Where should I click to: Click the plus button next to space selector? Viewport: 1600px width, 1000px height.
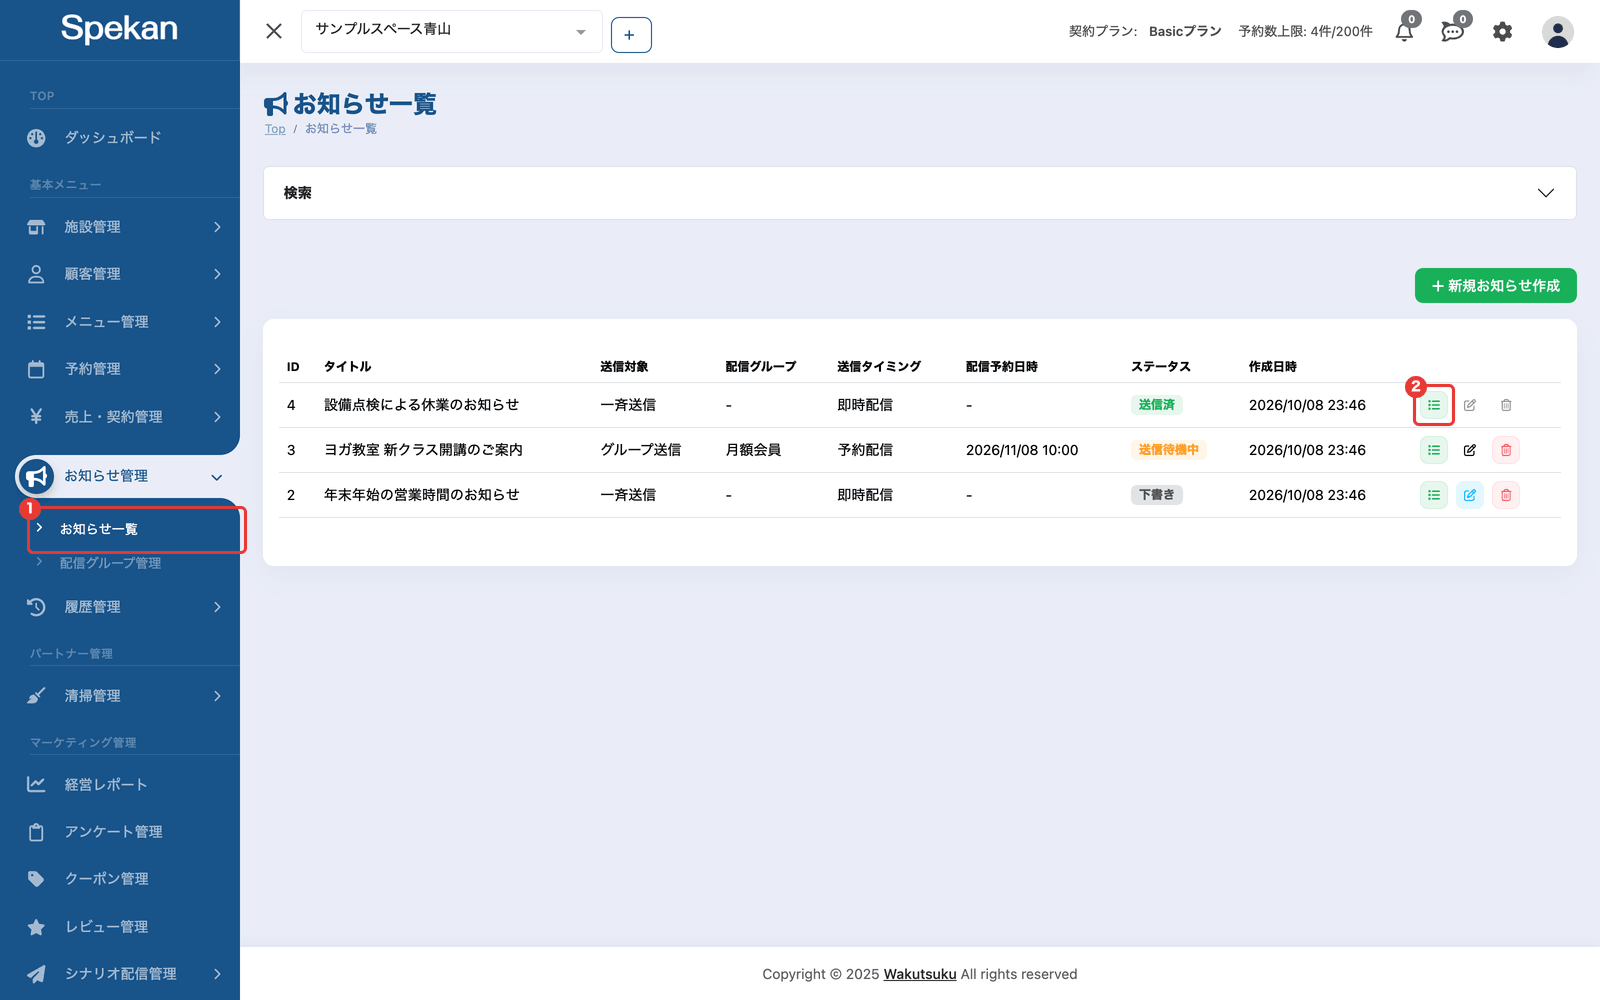pyautogui.click(x=631, y=35)
